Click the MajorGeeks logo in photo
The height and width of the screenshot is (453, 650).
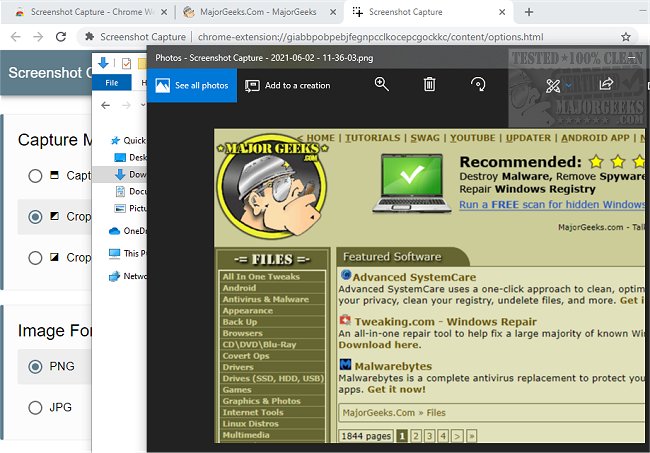pos(272,187)
